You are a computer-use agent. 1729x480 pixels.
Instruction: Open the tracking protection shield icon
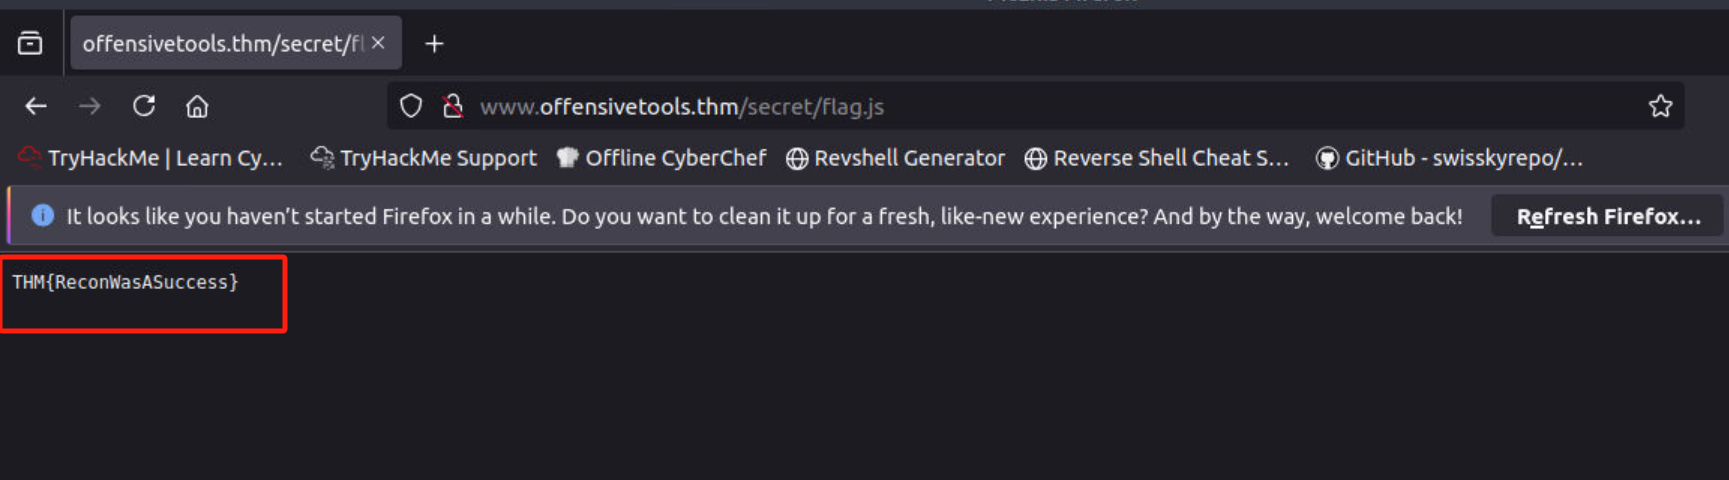tap(411, 106)
